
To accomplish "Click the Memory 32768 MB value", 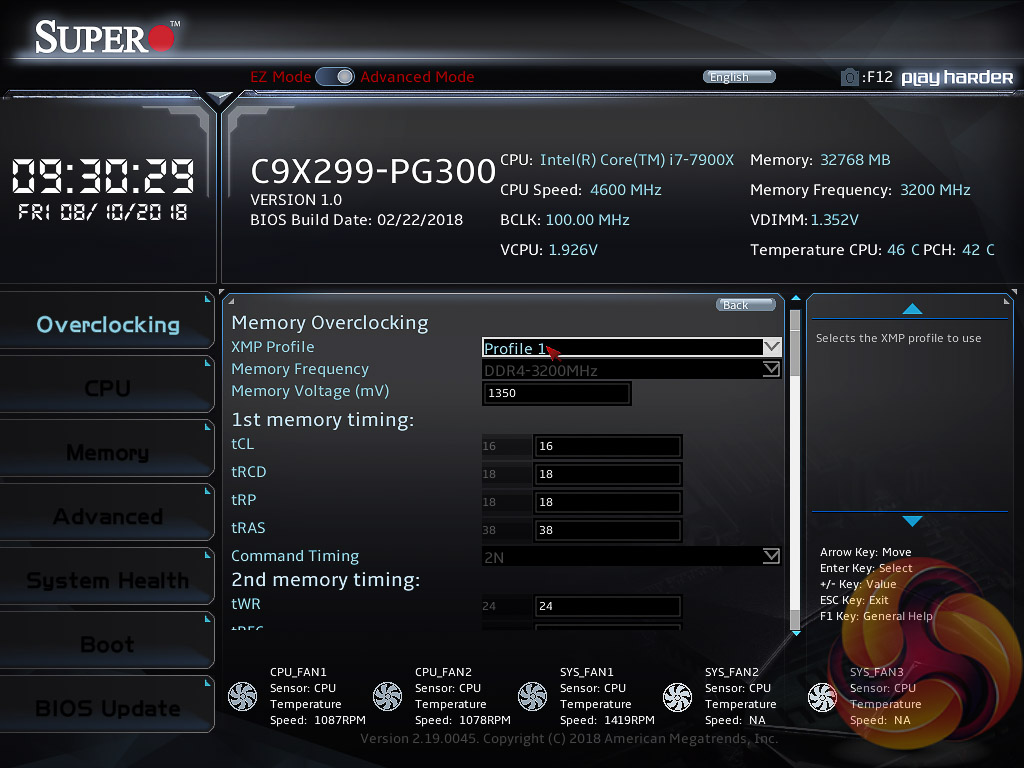I will point(855,160).
